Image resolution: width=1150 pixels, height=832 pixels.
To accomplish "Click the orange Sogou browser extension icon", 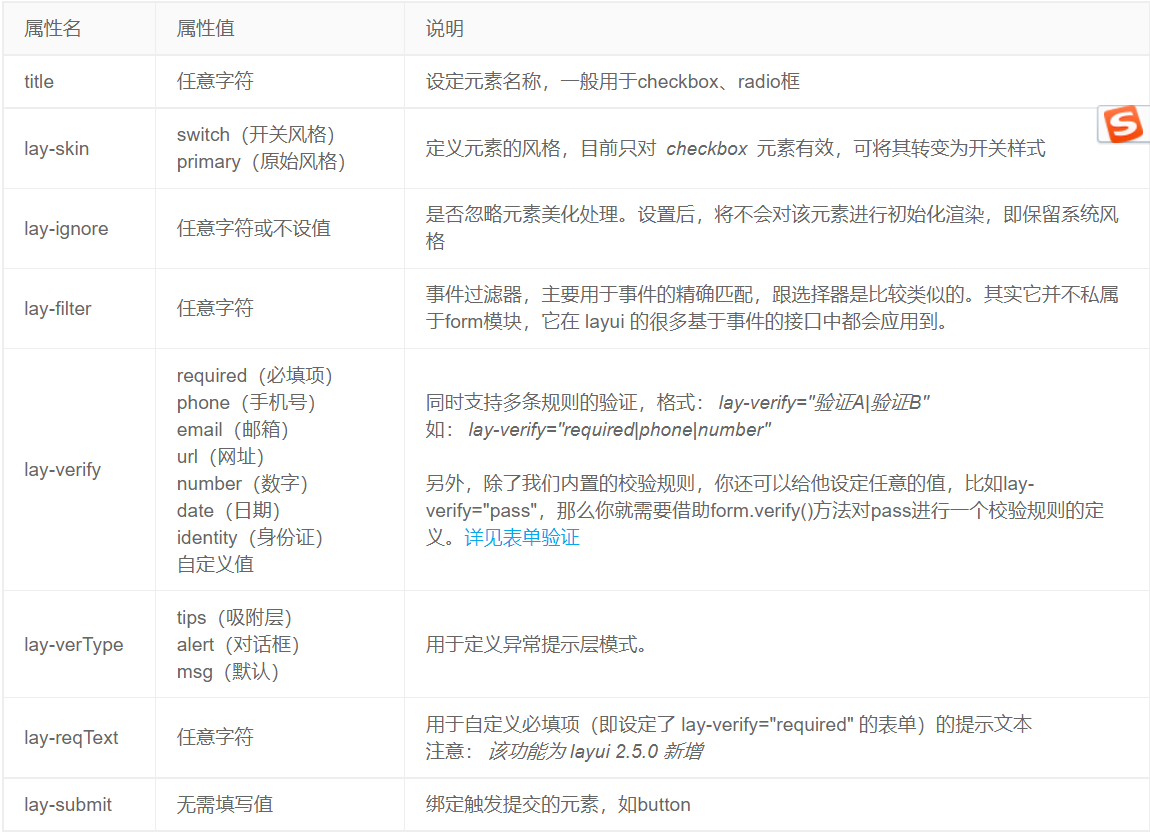I will click(x=1122, y=124).
